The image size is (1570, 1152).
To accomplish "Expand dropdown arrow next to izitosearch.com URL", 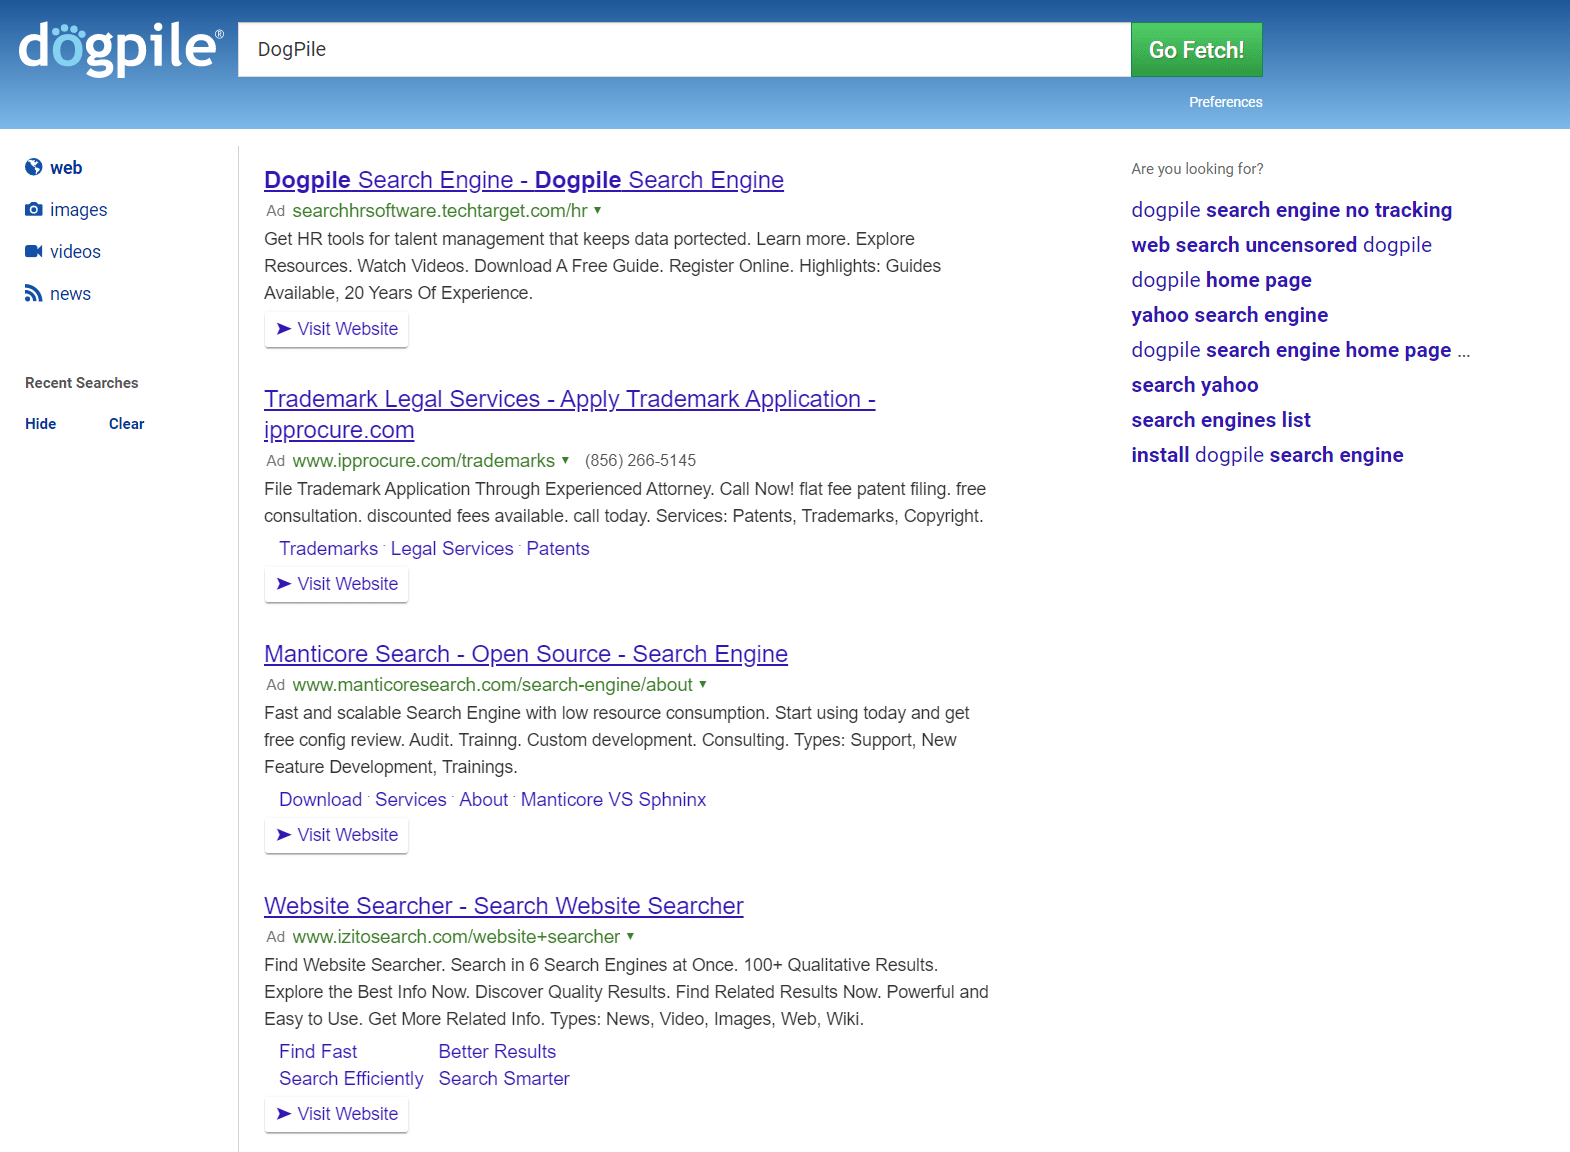I will tap(631, 936).
